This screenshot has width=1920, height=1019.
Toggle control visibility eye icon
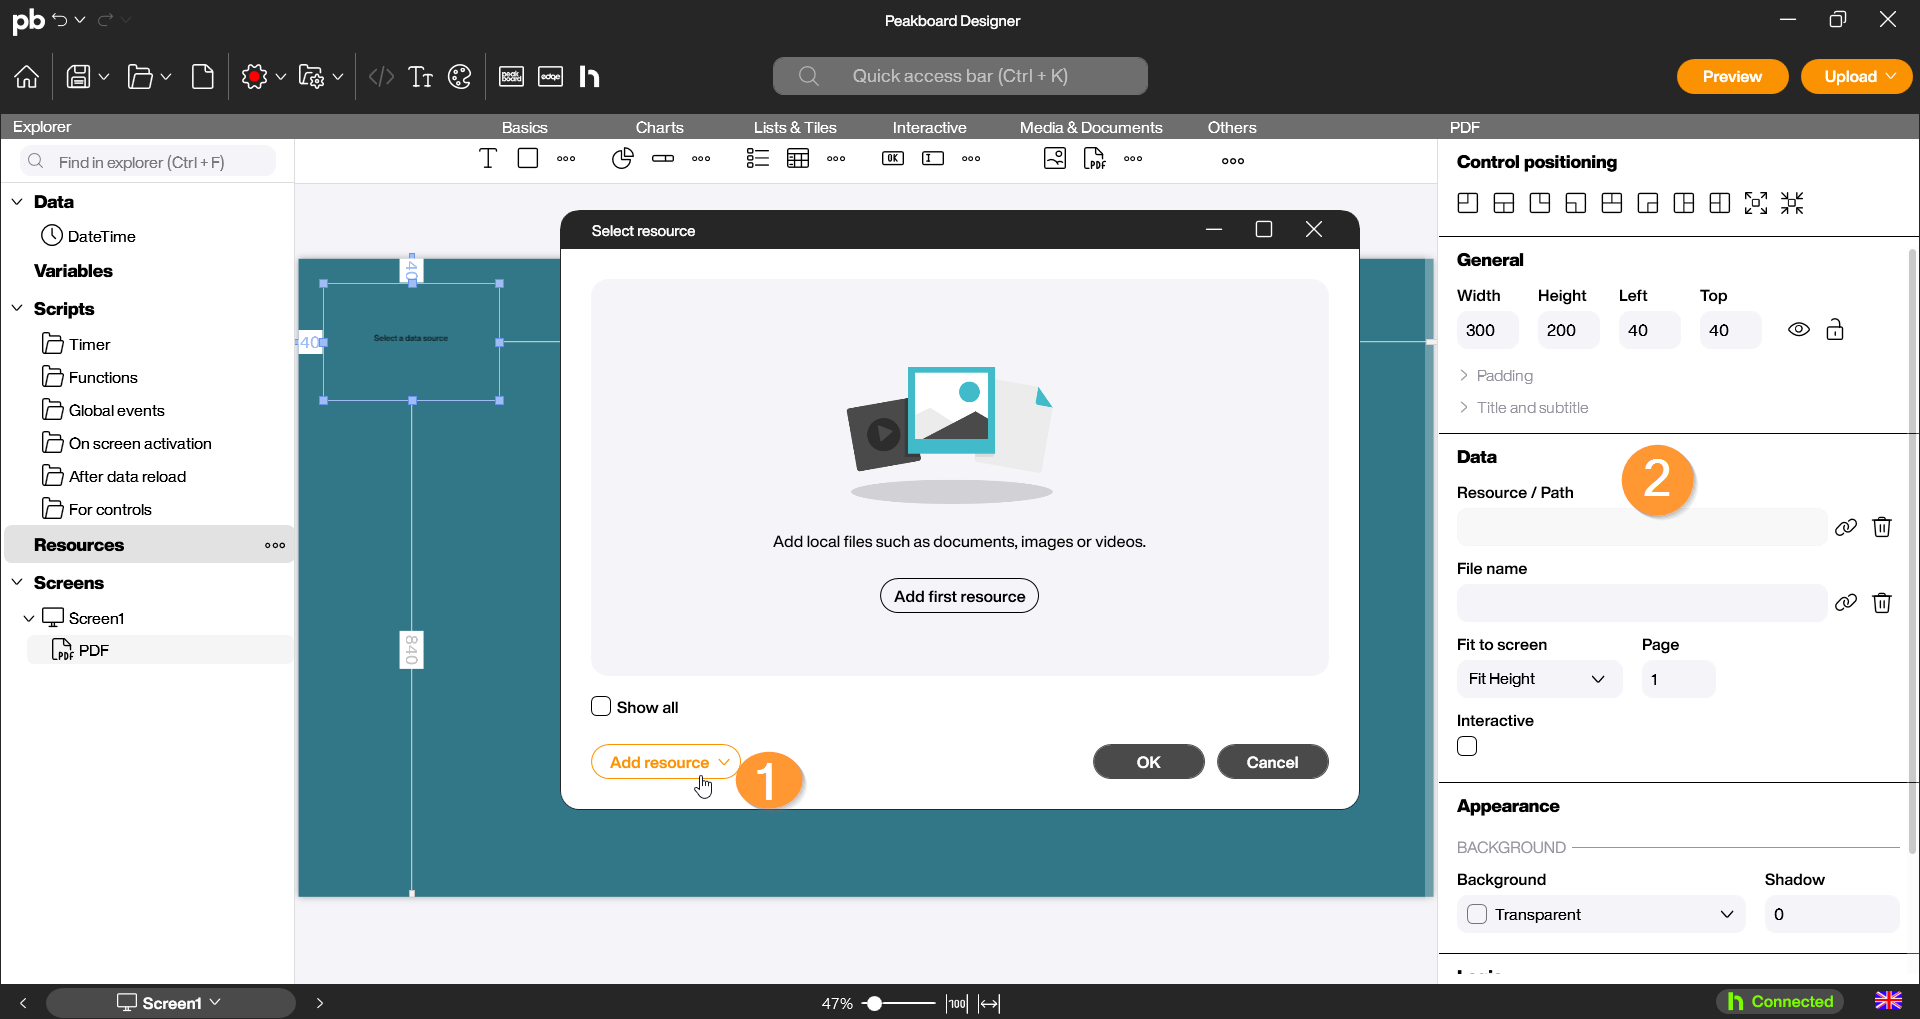click(x=1798, y=330)
